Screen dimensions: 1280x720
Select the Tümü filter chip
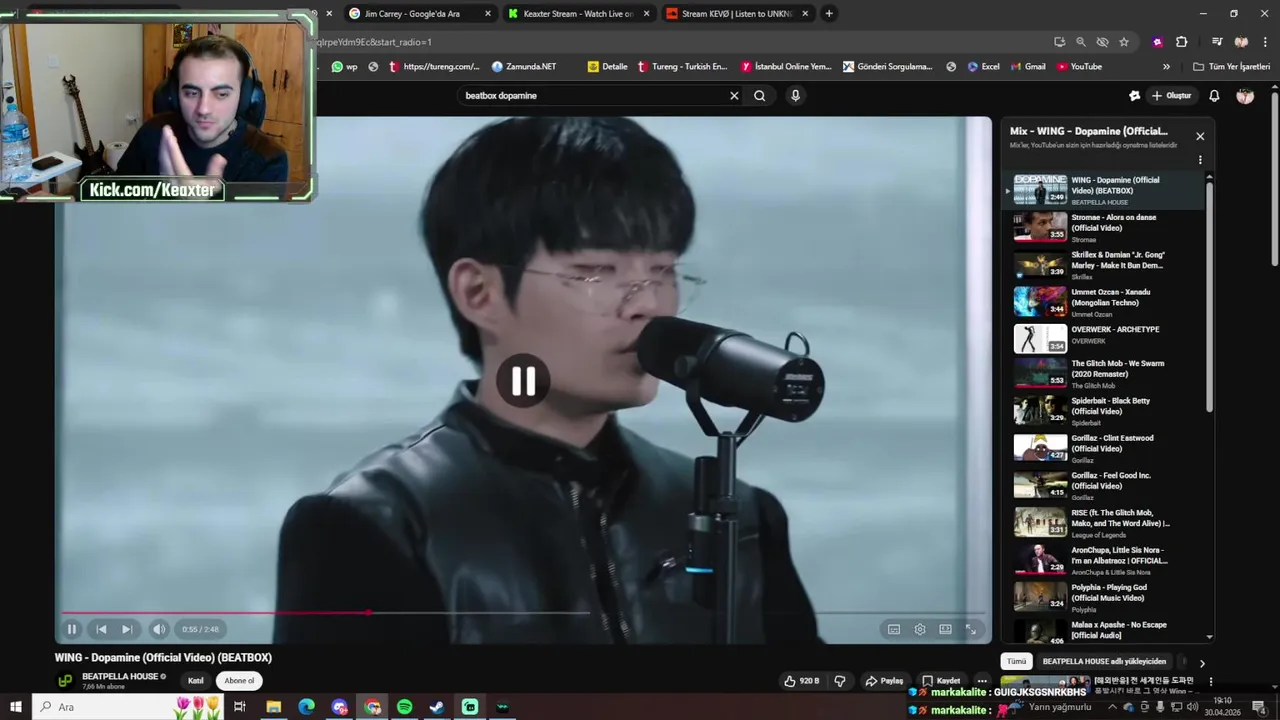[1016, 662]
